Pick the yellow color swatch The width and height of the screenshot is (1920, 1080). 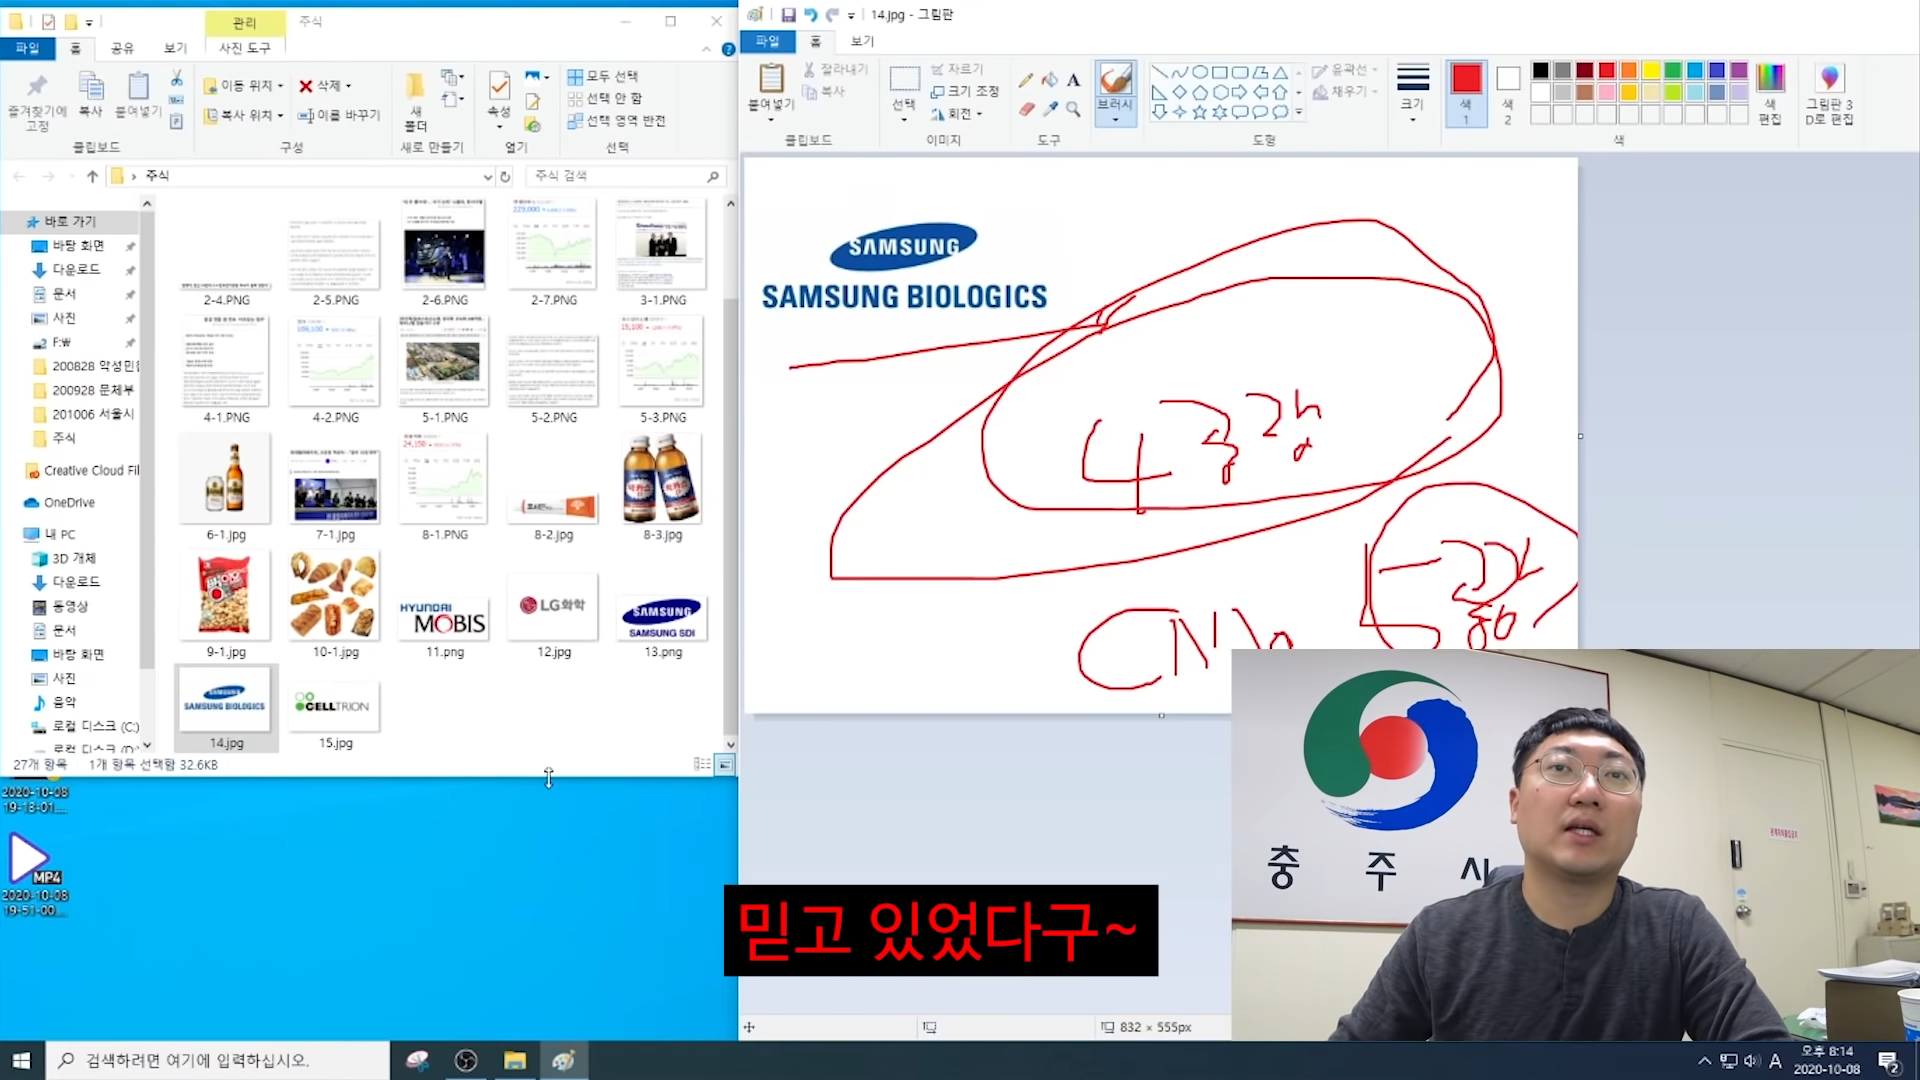click(1650, 70)
